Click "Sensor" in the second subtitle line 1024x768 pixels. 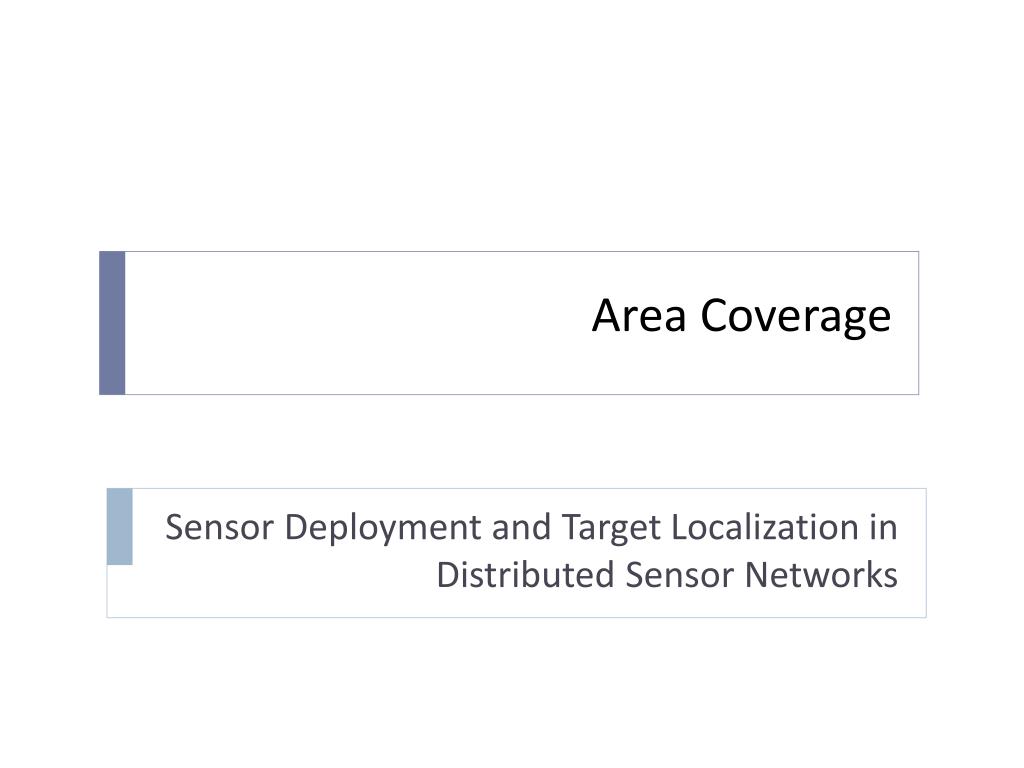(679, 575)
